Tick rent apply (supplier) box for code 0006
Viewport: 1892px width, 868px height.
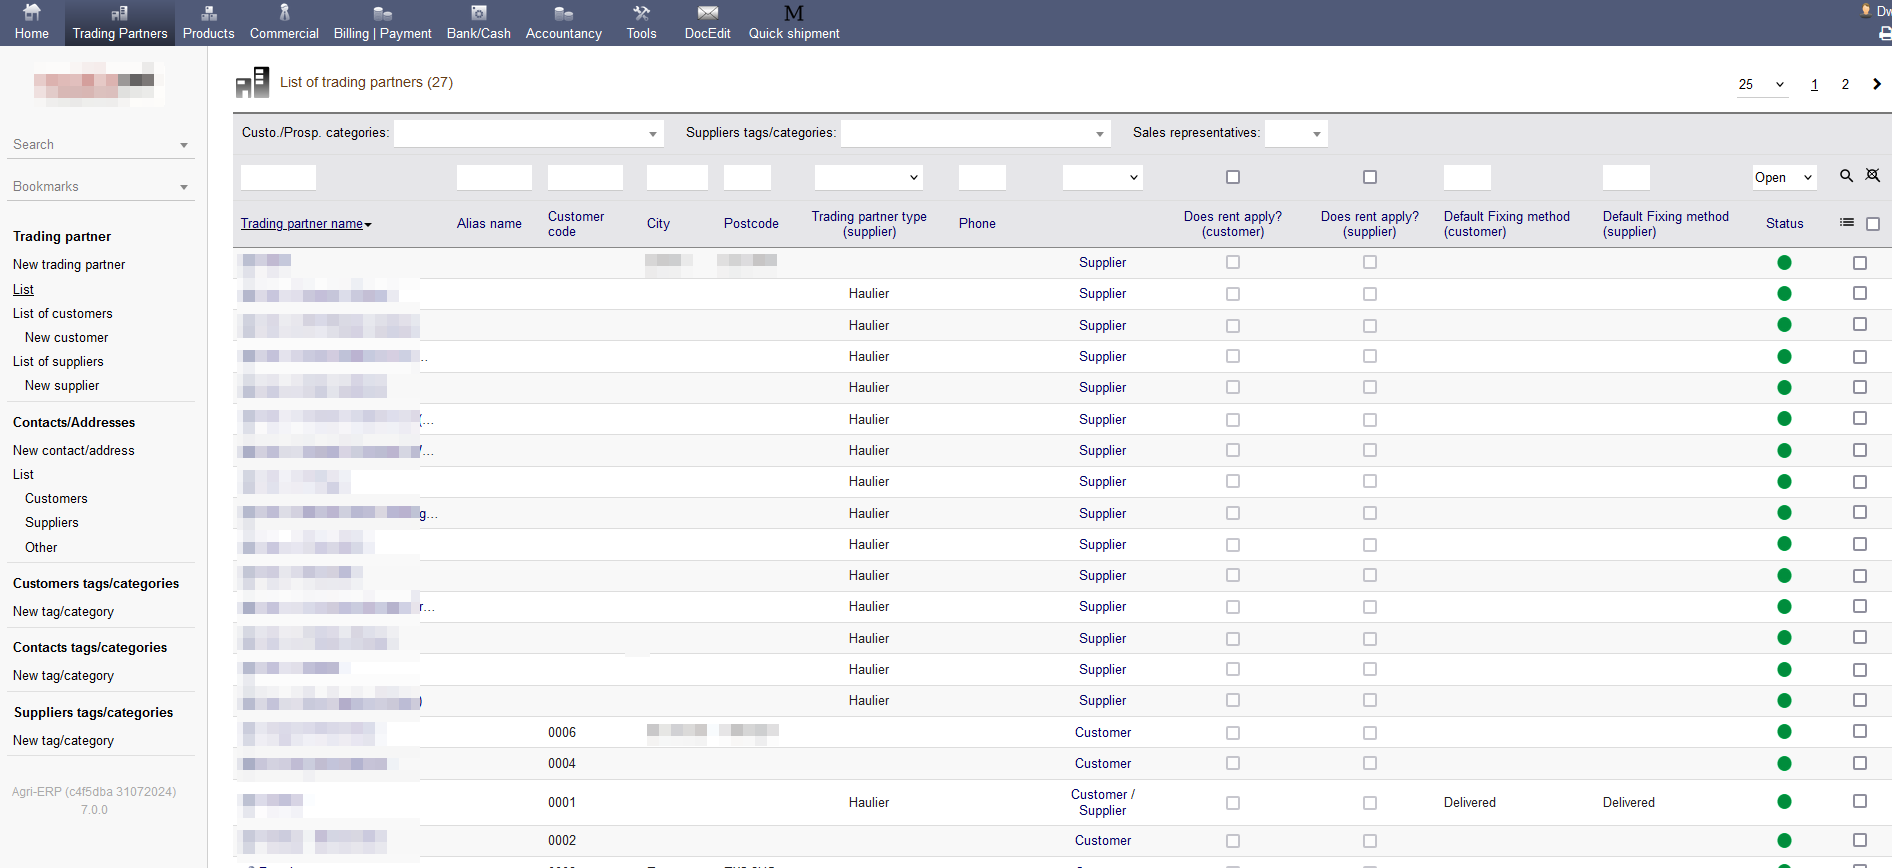(1370, 733)
